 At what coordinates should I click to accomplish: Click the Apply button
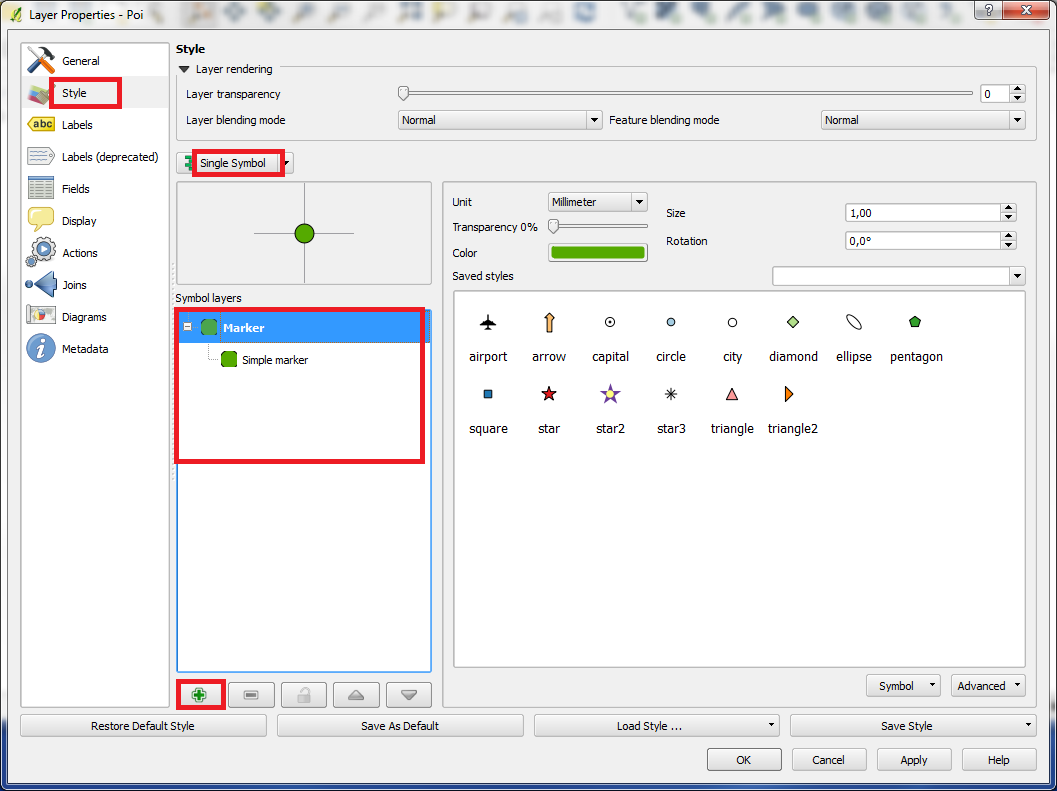(913, 759)
